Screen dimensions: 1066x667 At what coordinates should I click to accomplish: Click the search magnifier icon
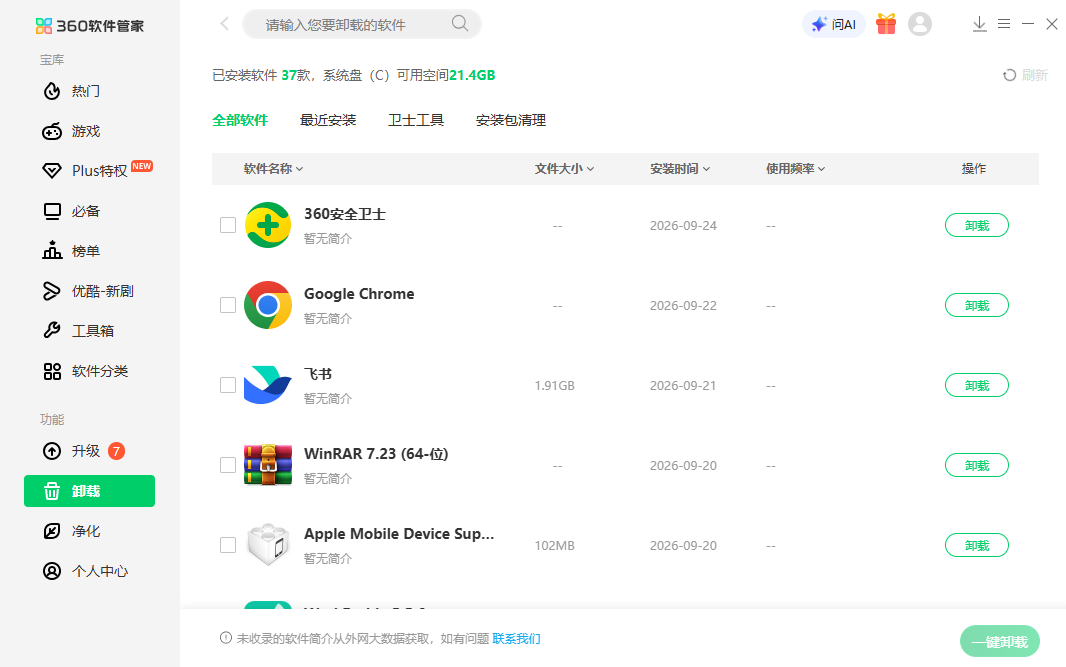(460, 24)
